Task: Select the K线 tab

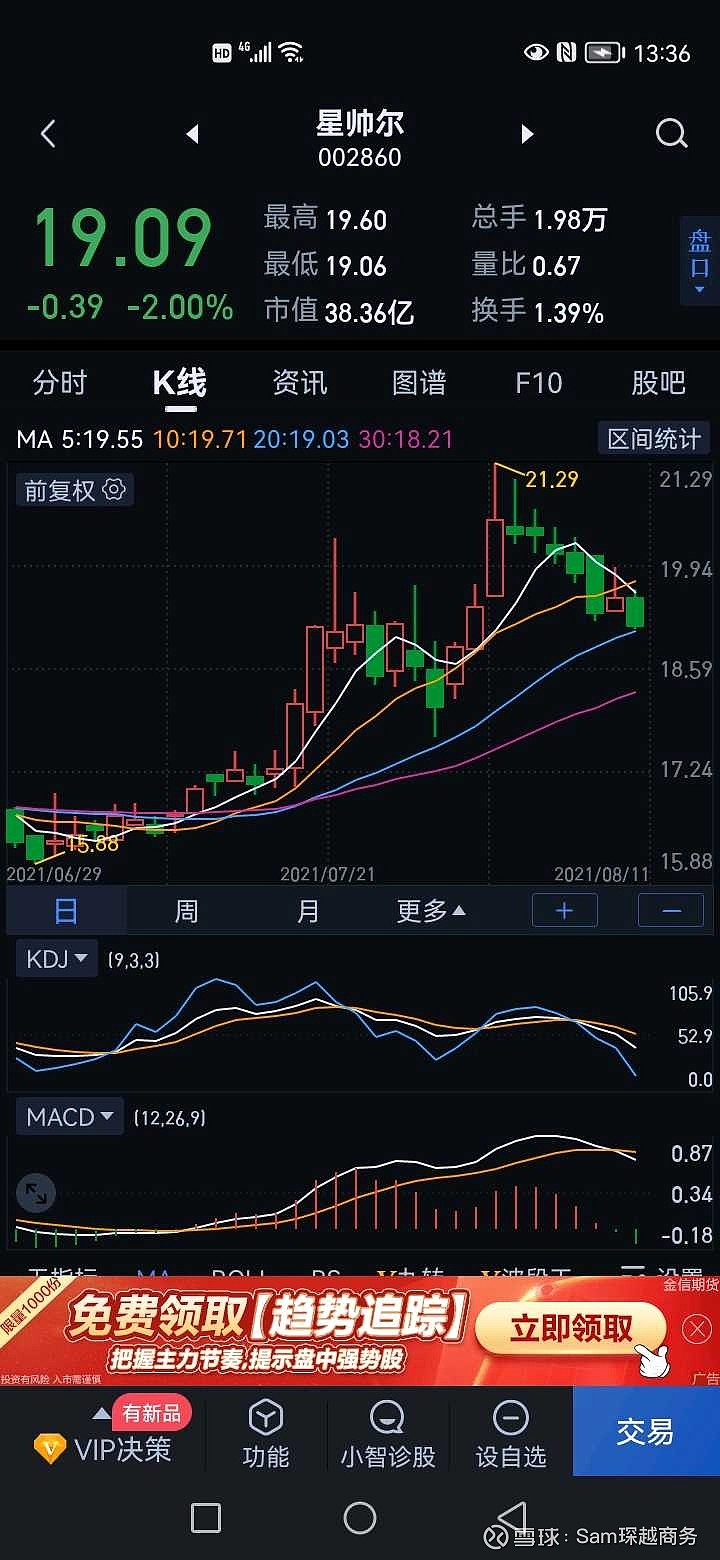Action: click(180, 382)
